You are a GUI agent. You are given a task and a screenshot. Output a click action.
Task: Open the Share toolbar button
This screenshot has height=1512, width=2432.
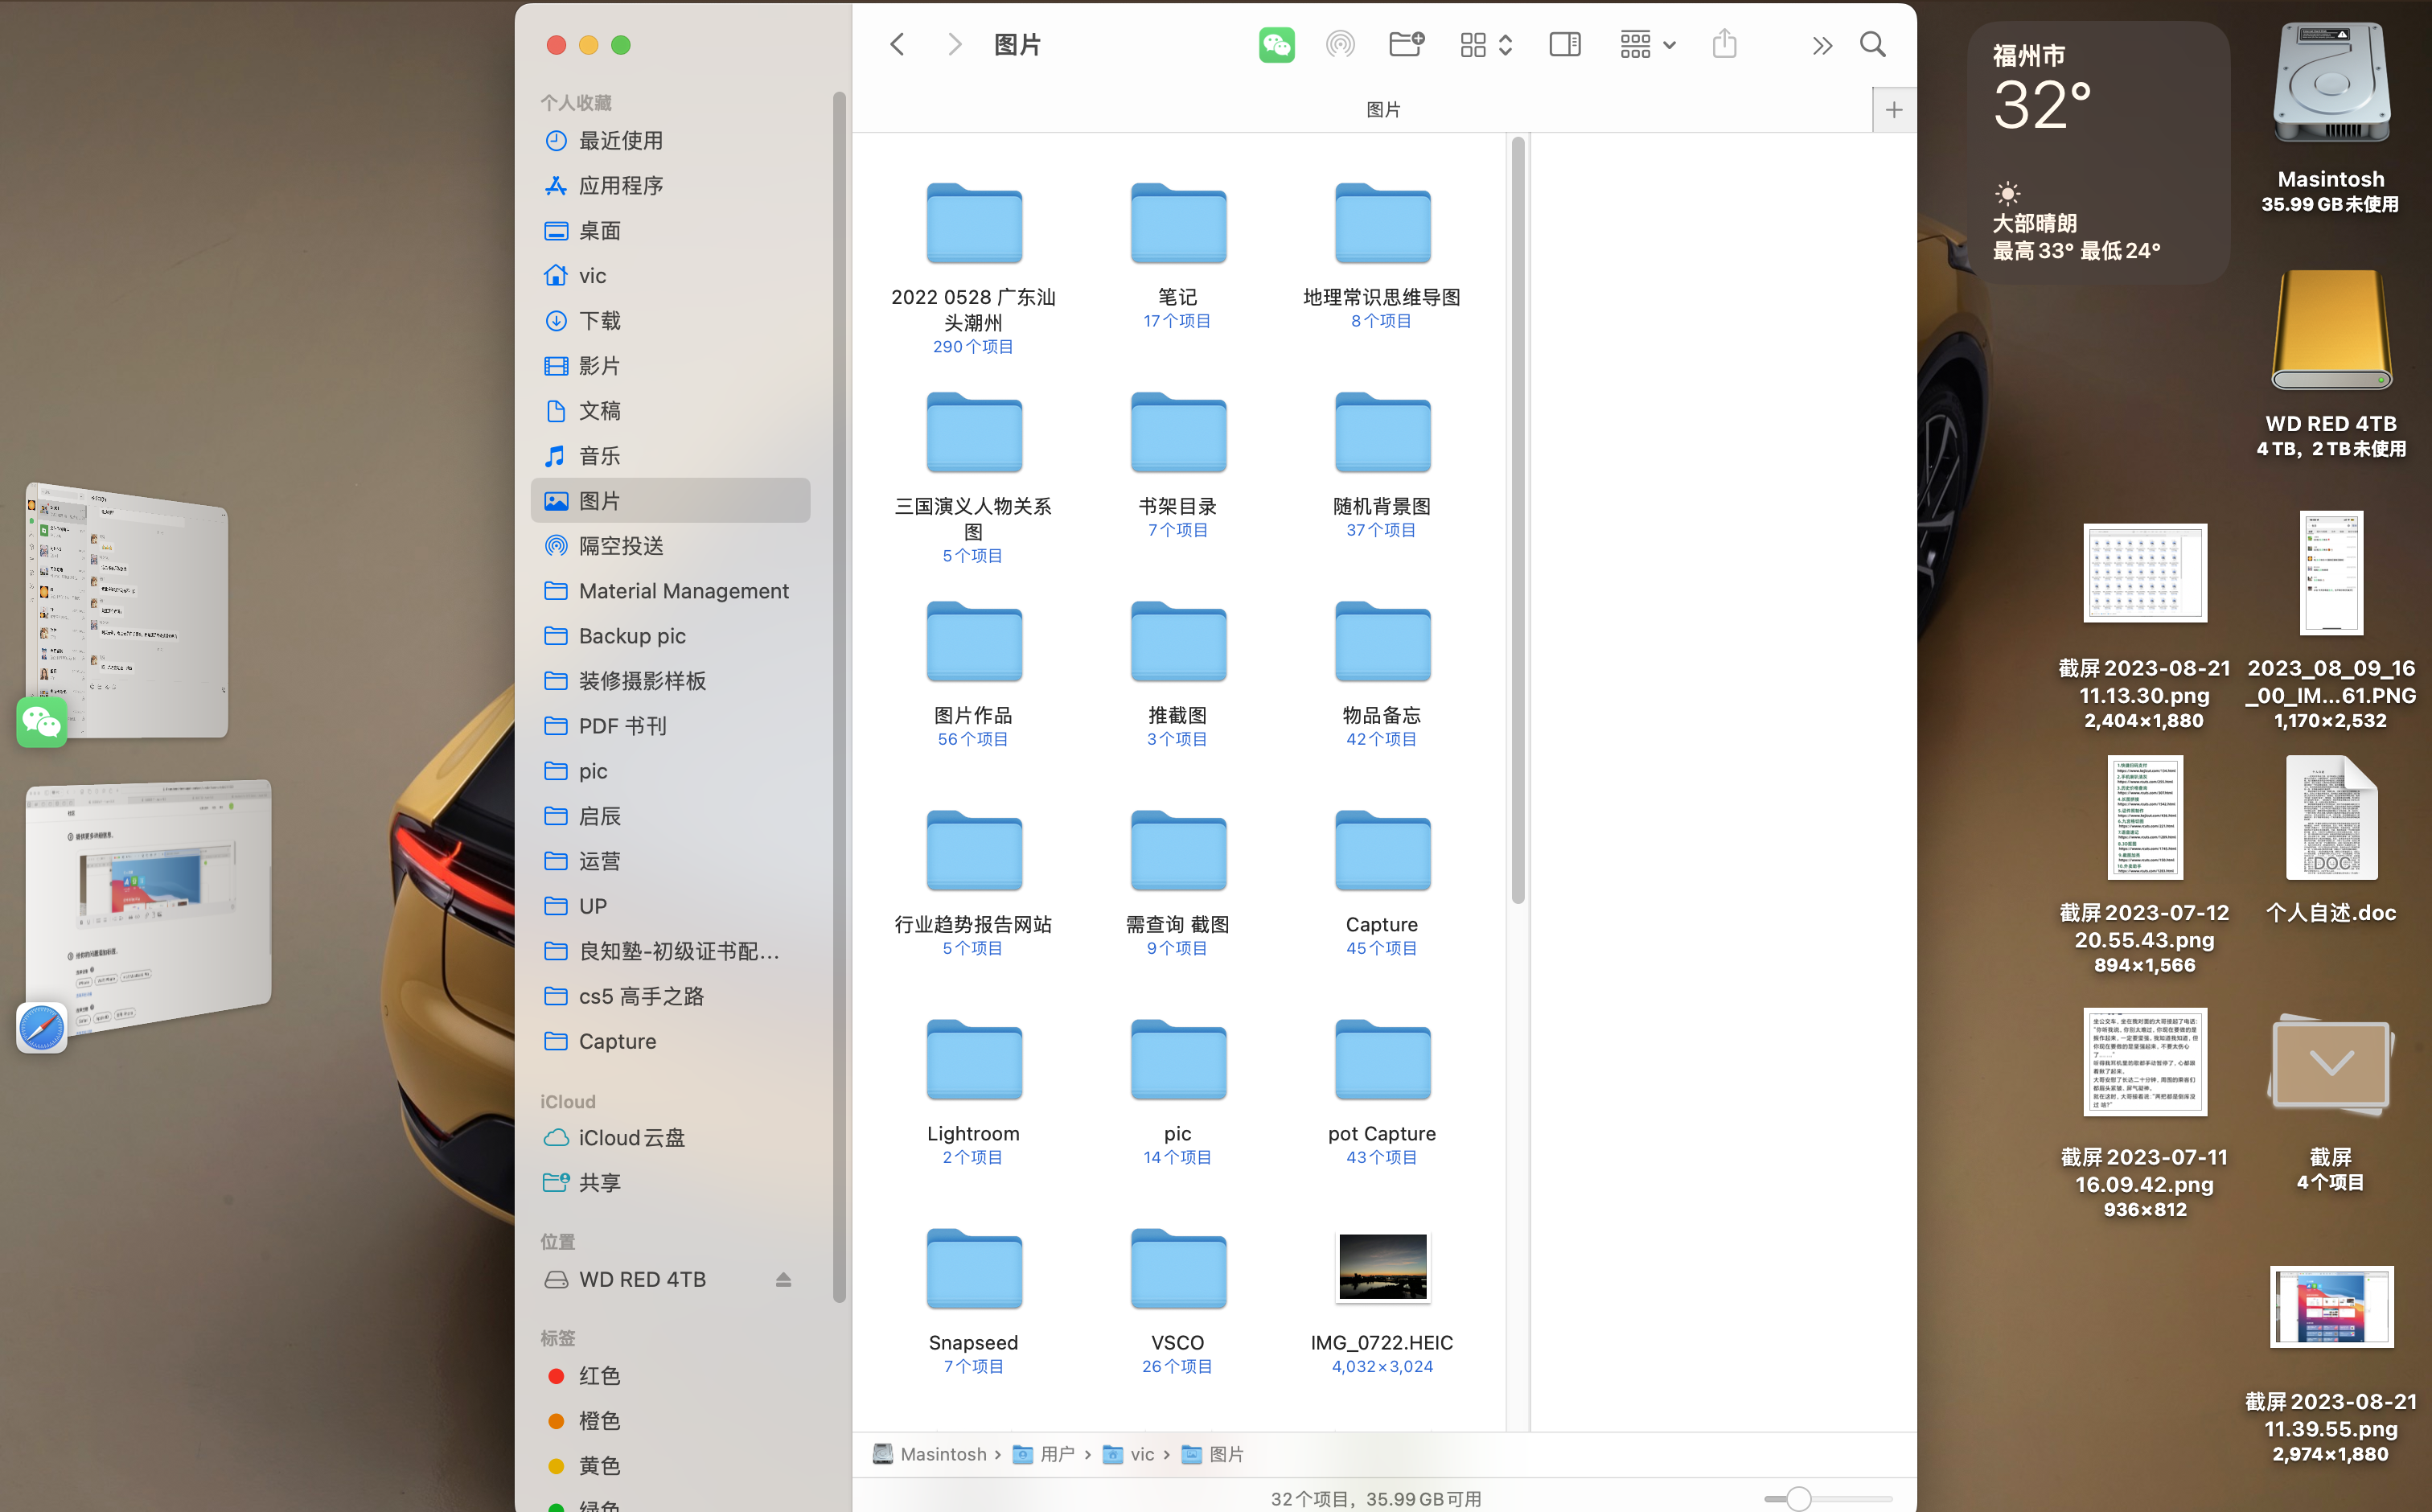(1724, 45)
